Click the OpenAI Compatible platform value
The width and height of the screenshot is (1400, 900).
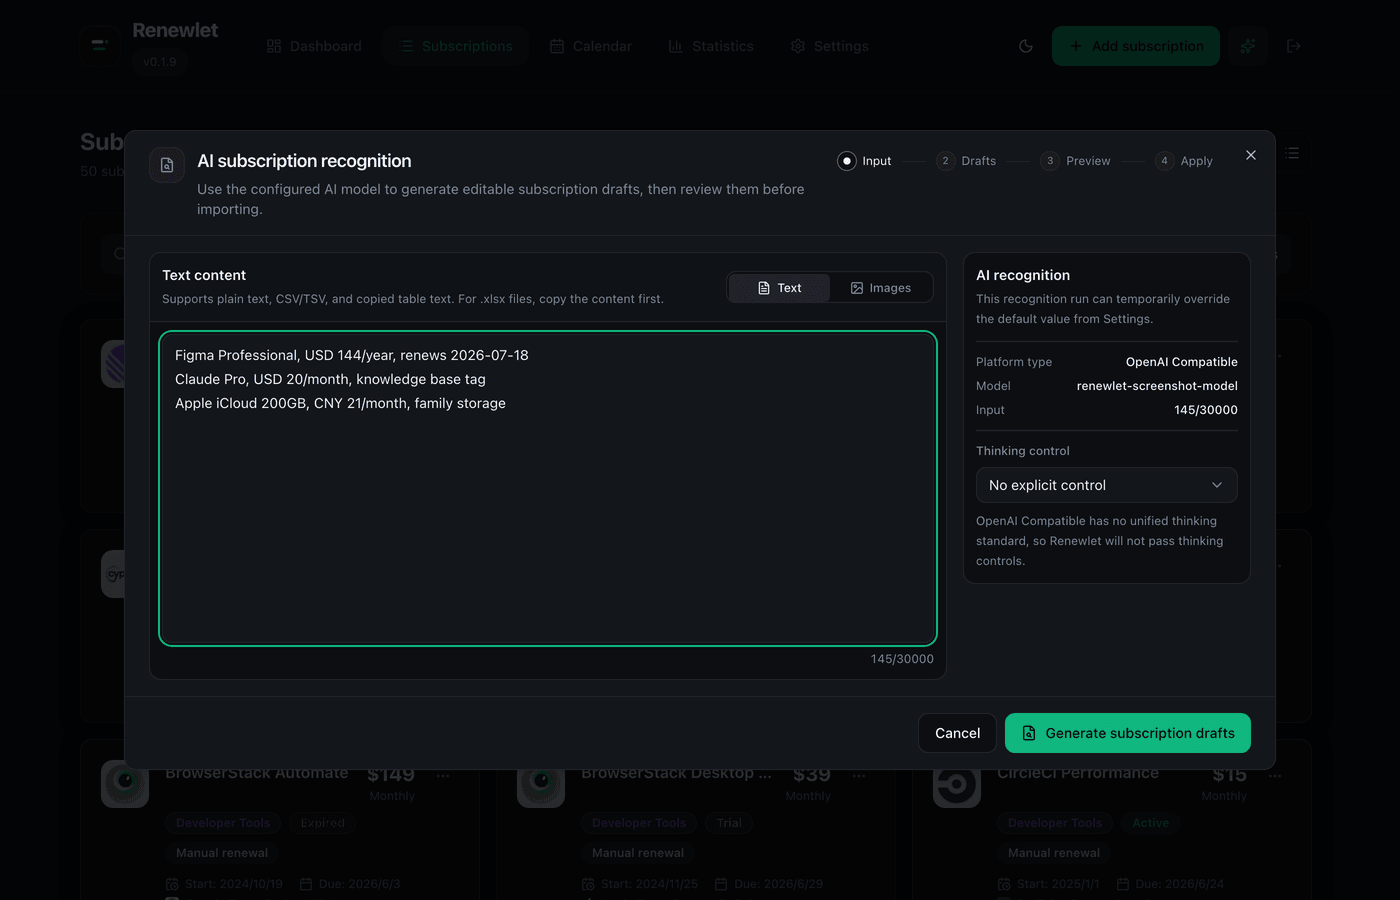click(1182, 362)
